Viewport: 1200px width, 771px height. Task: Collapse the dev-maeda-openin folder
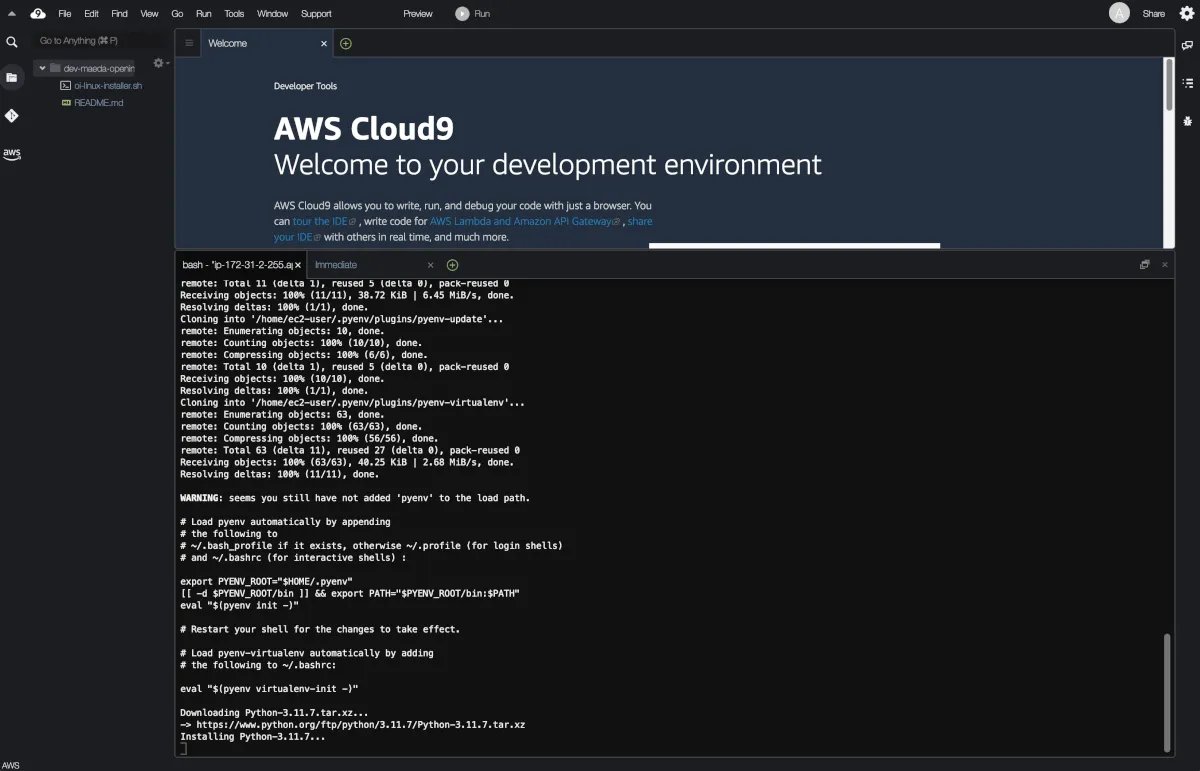(43, 68)
